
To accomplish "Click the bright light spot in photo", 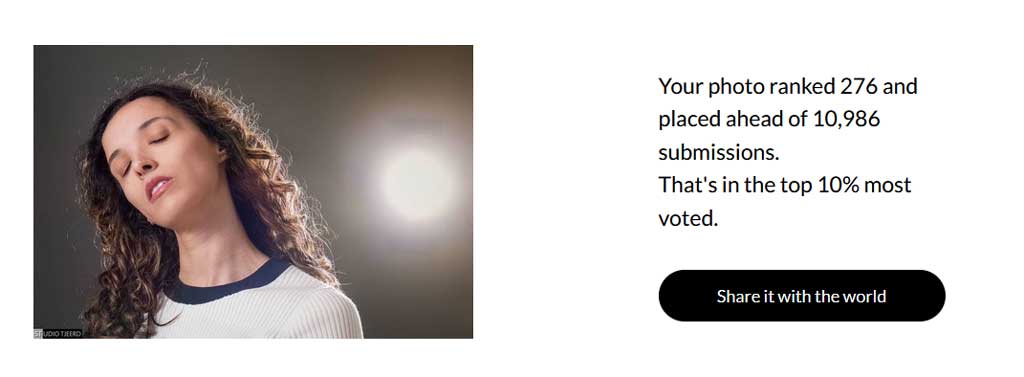I will 417,183.
